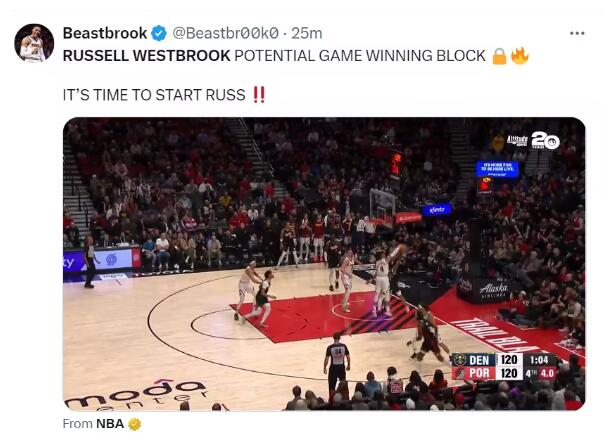
Task: Click the 25m post timestamp
Action: (306, 33)
